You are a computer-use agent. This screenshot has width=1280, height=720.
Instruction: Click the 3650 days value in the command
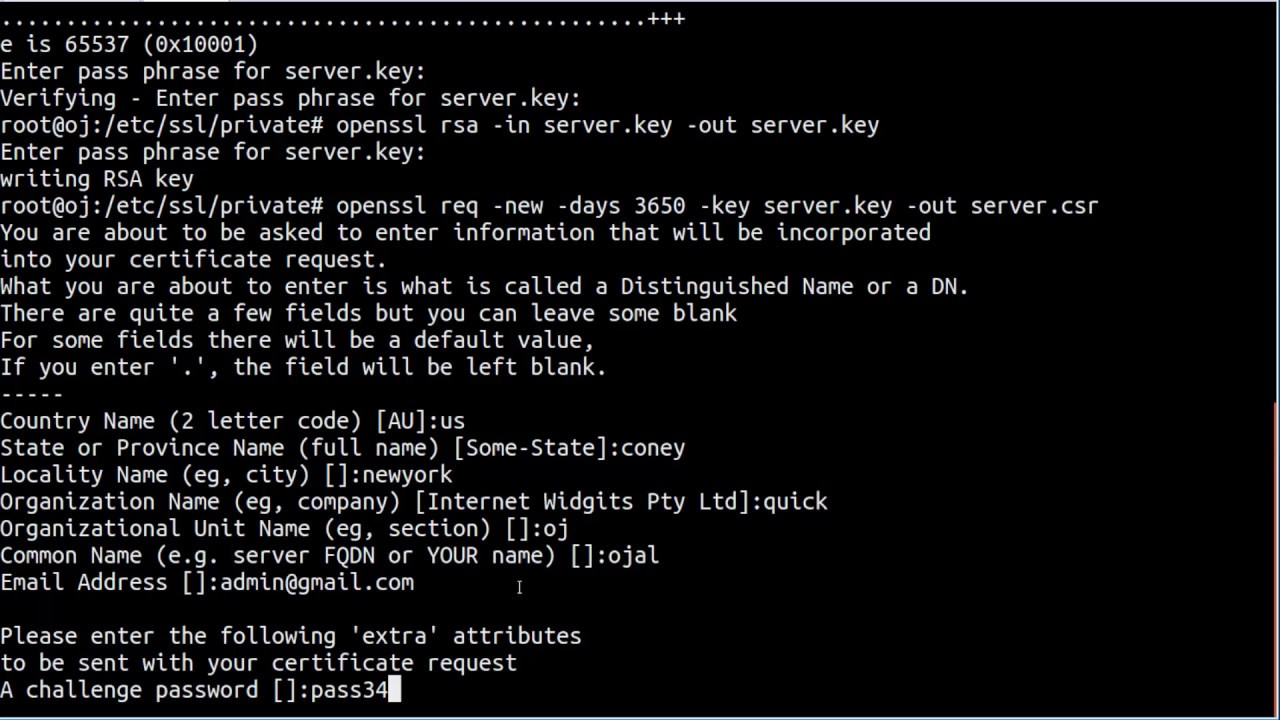[659, 206]
